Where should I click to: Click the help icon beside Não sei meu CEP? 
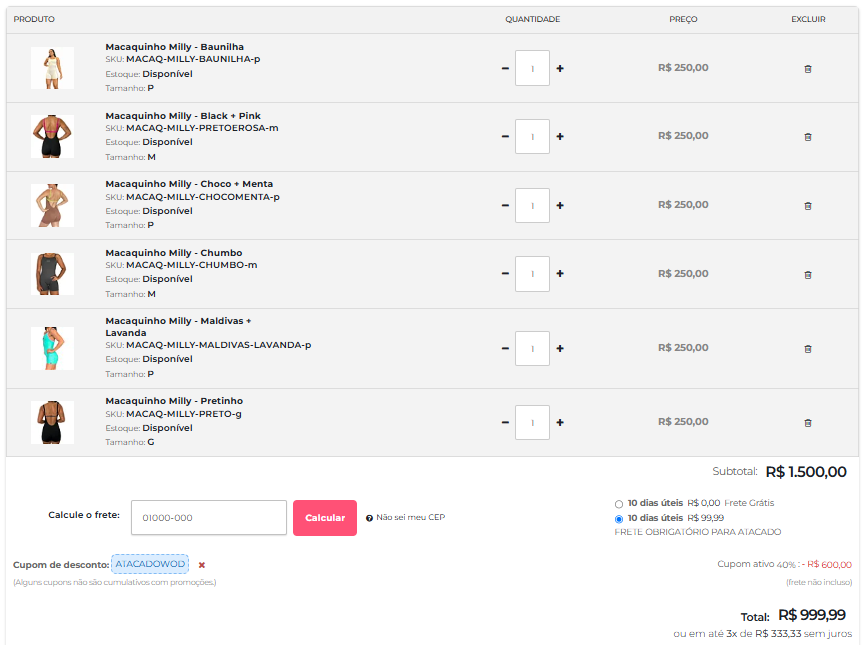click(x=369, y=518)
